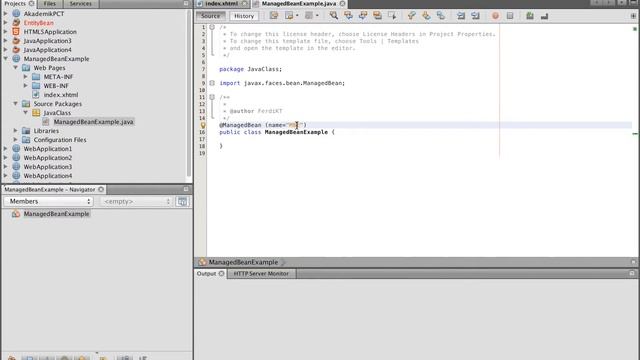Viewport: 640px width, 360px height.
Task: Open the Back navigation history dropdown arrow
Action: [297, 16]
